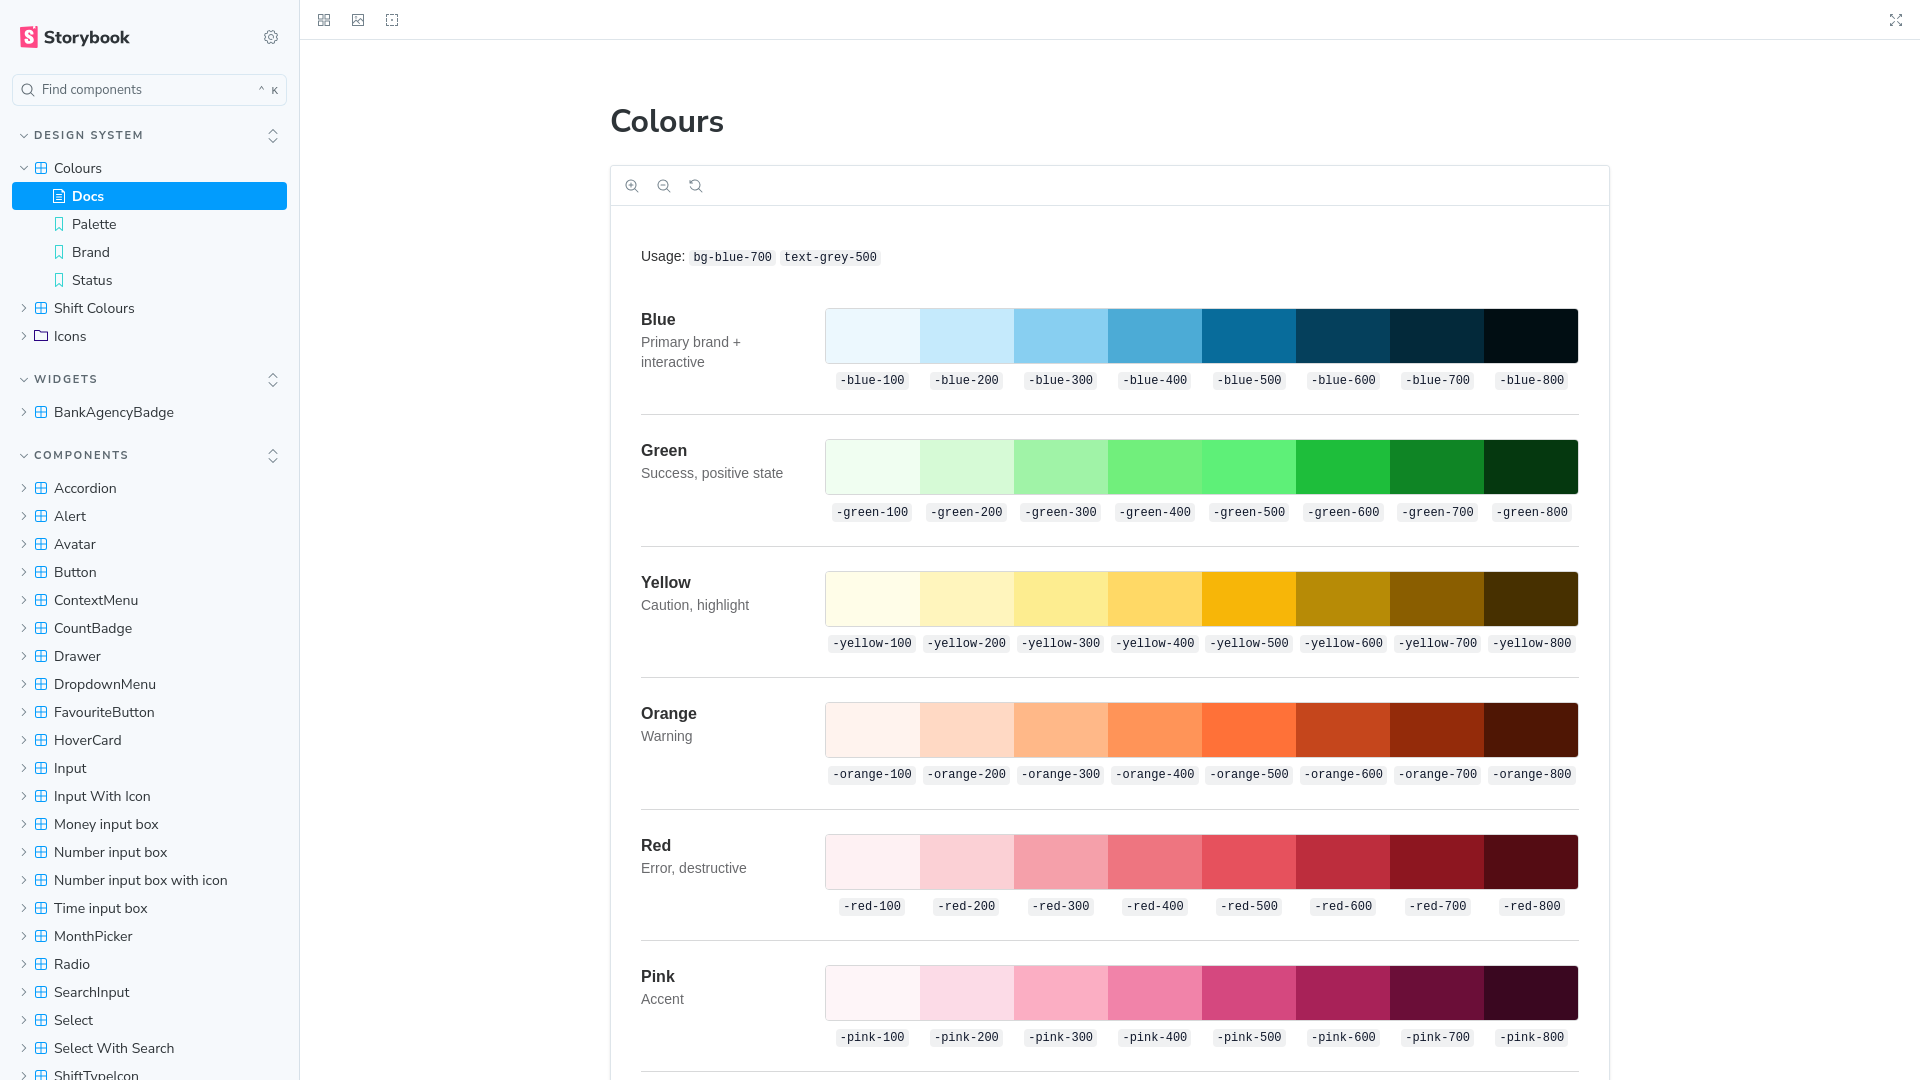Open the Button component
The width and height of the screenshot is (1920, 1080).
coord(75,572)
